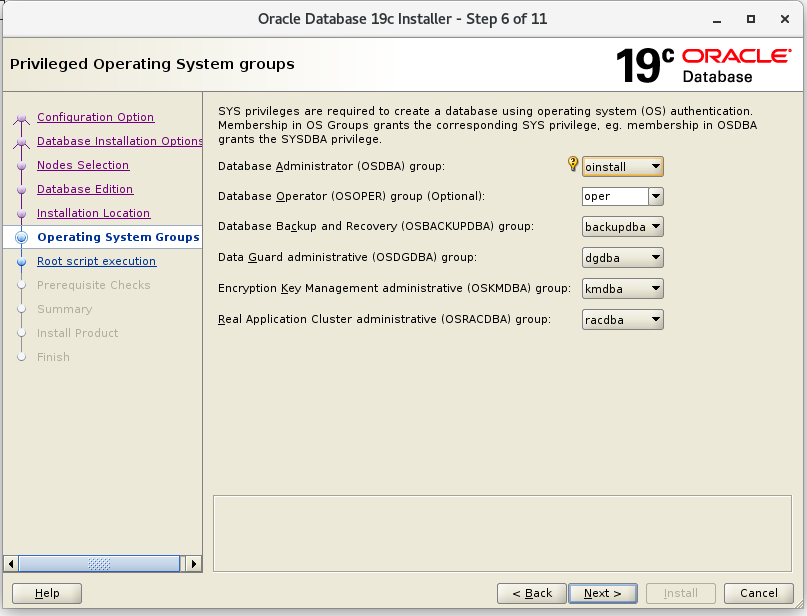The width and height of the screenshot is (807, 616).
Task: Select the Operating System Groups step
Action: (x=118, y=237)
